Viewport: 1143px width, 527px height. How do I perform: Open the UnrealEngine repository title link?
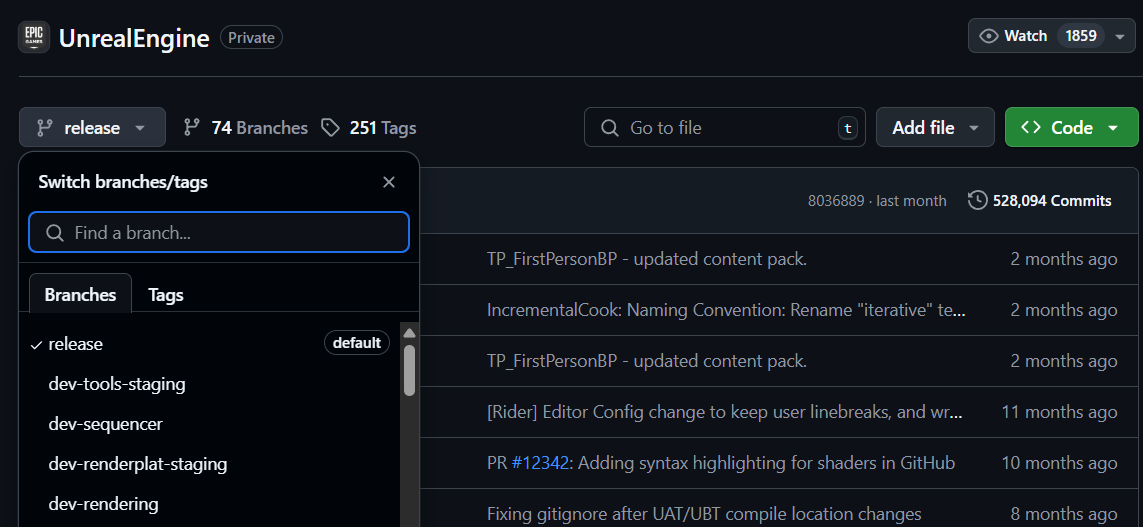(134, 38)
